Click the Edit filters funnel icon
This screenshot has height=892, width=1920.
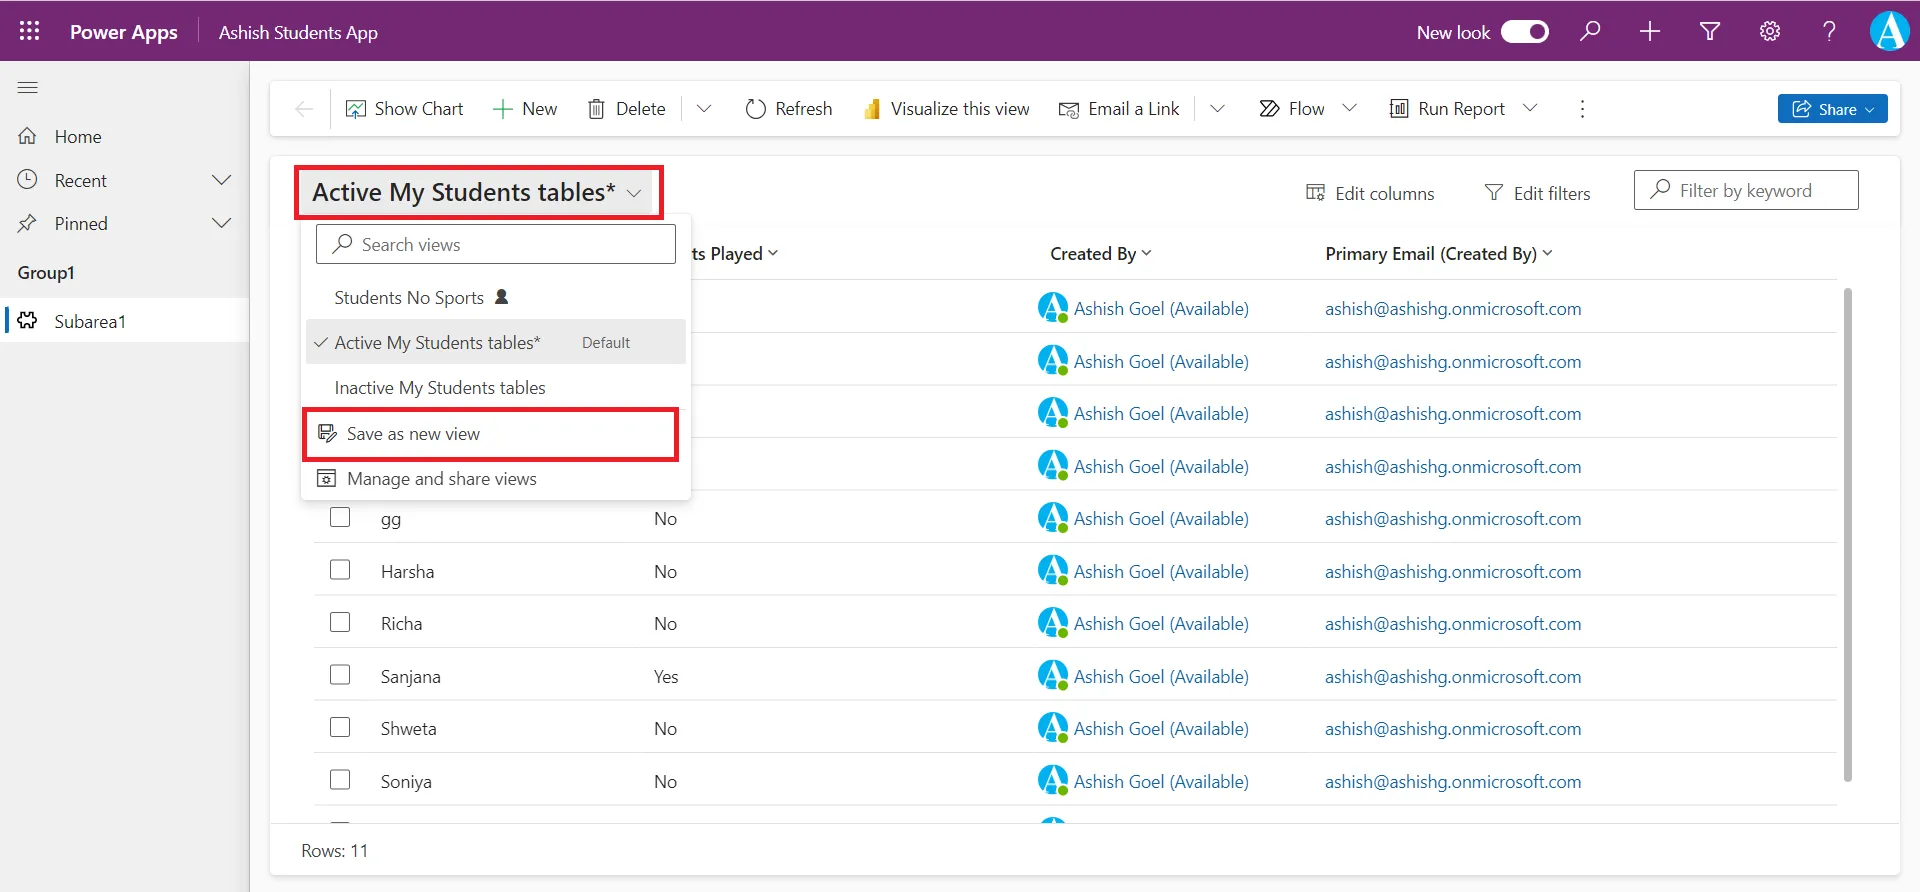click(x=1494, y=192)
